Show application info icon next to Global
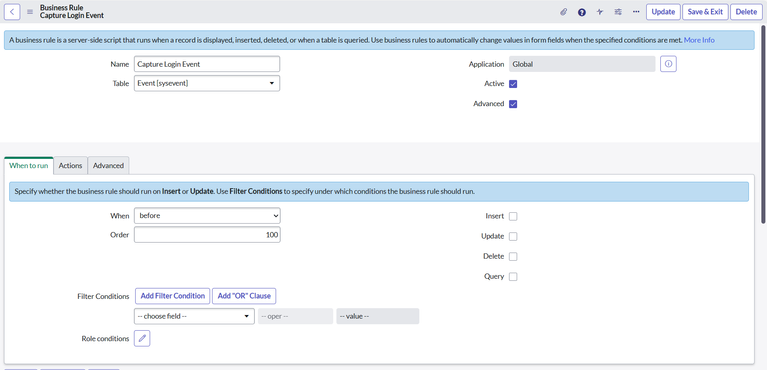This screenshot has width=767, height=370. click(668, 64)
